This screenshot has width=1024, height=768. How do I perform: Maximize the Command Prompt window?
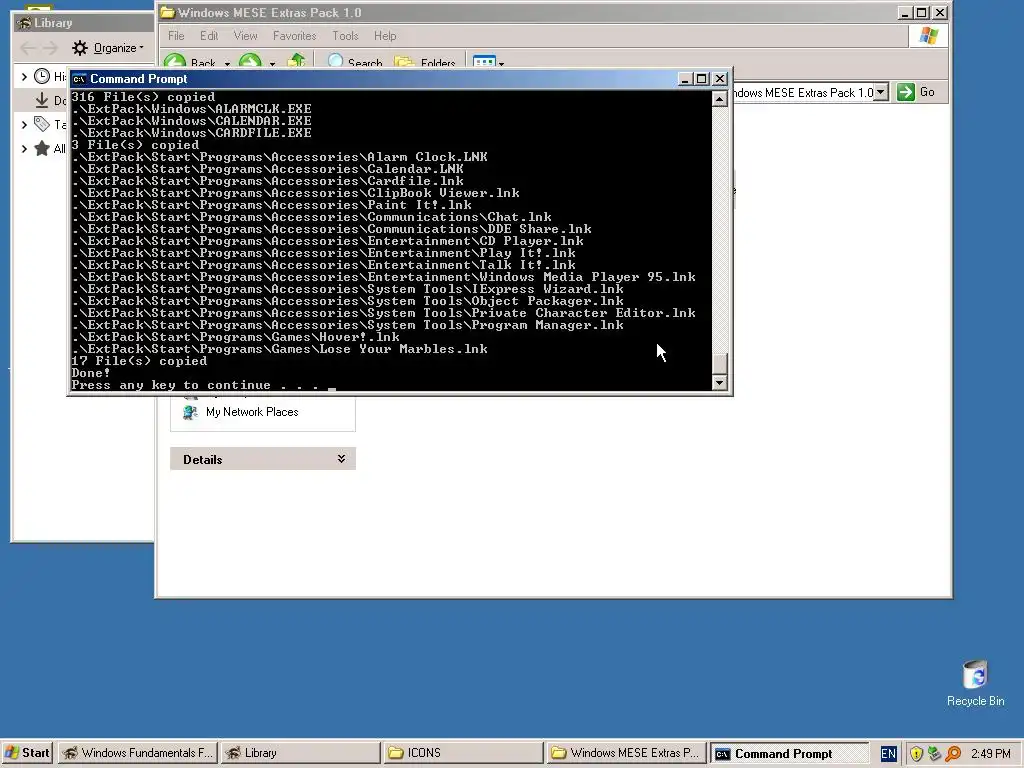702,79
